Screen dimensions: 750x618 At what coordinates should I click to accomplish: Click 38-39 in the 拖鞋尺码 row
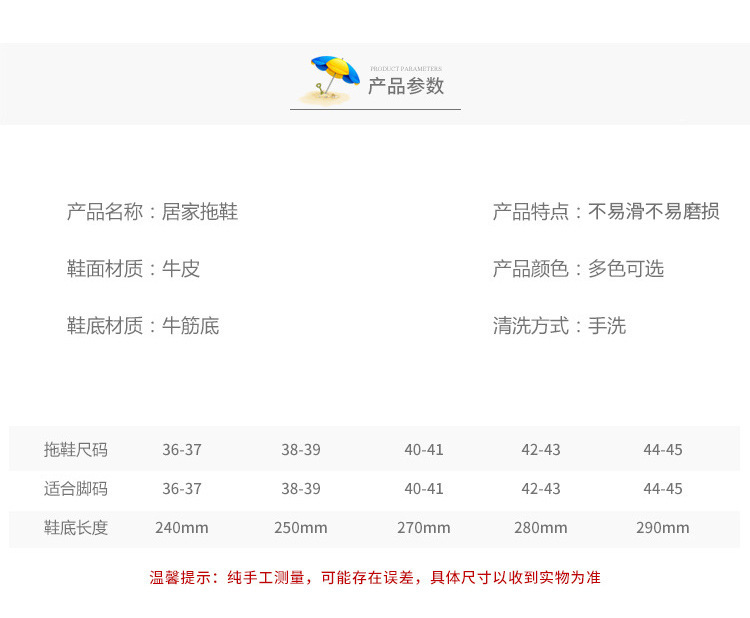coord(301,450)
